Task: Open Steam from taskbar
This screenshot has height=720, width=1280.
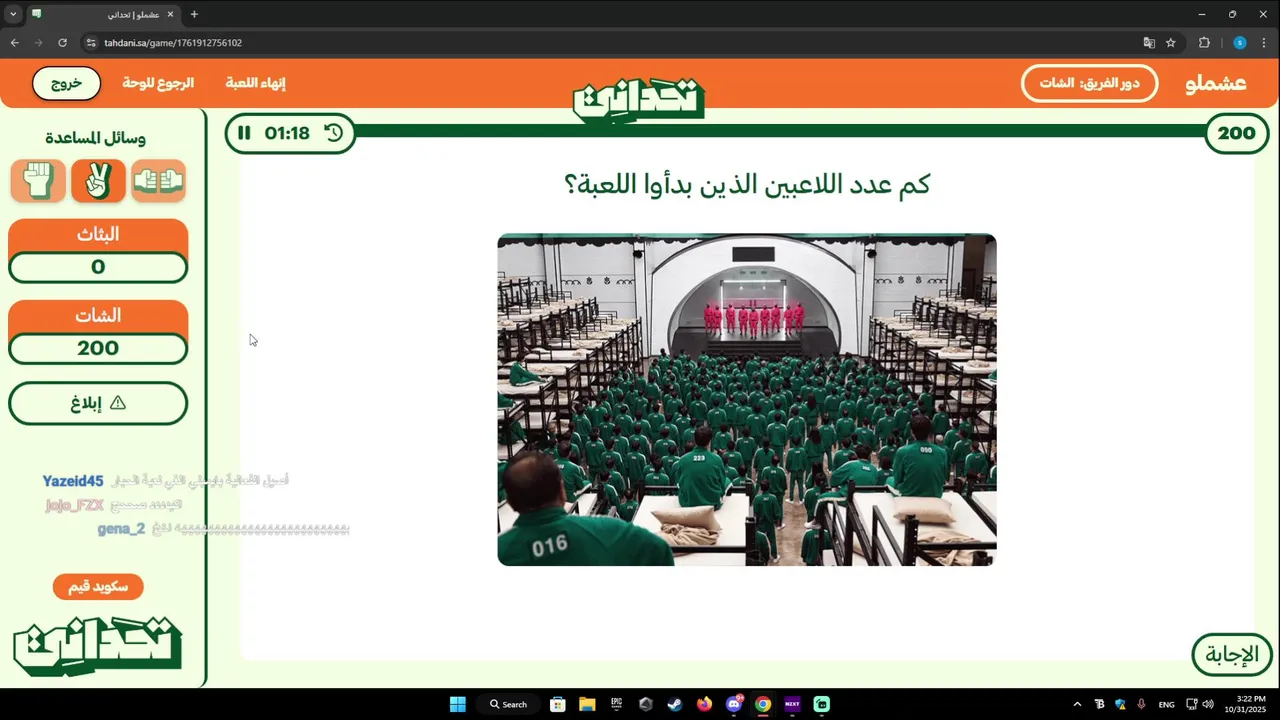Action: [675, 704]
